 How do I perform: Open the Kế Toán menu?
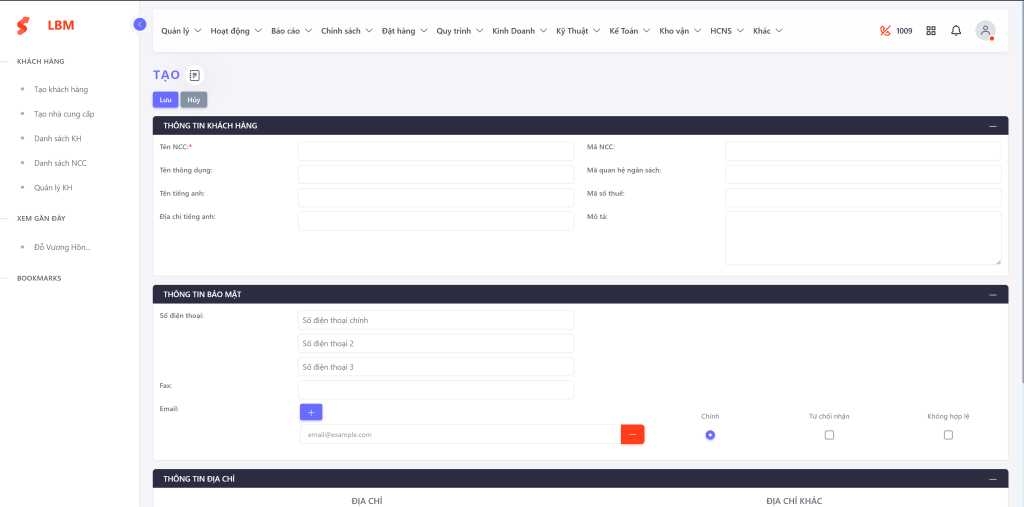tap(629, 31)
